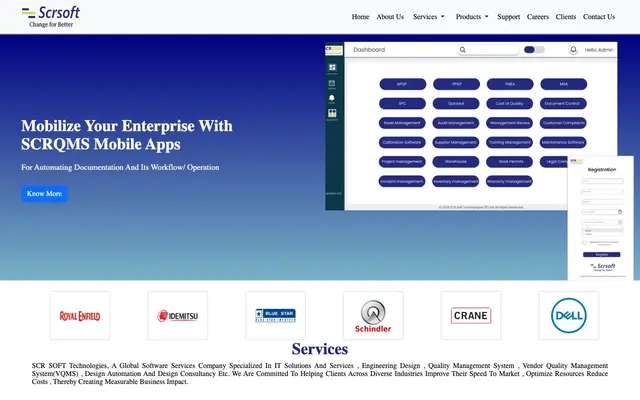This screenshot has width=640, height=400.
Task: Flip the toggle switch beside dashboard search
Action: [x=534, y=50]
